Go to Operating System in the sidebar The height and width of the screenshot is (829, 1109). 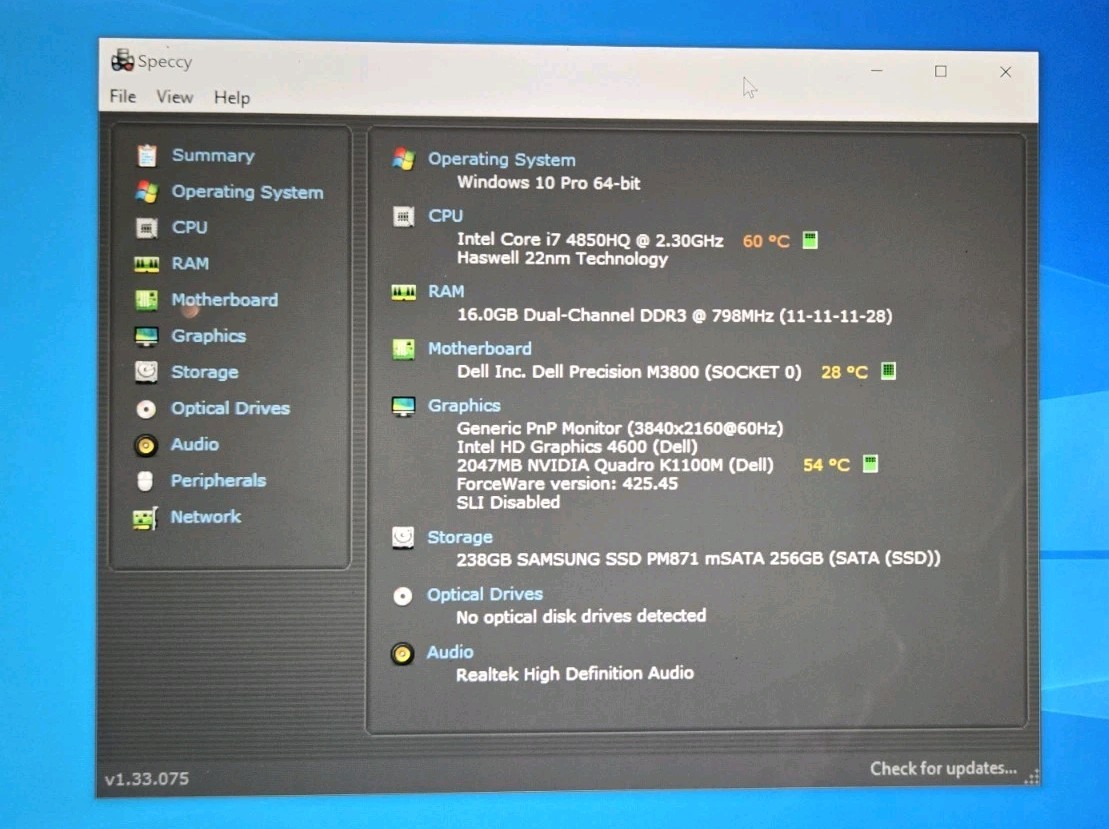pos(248,192)
